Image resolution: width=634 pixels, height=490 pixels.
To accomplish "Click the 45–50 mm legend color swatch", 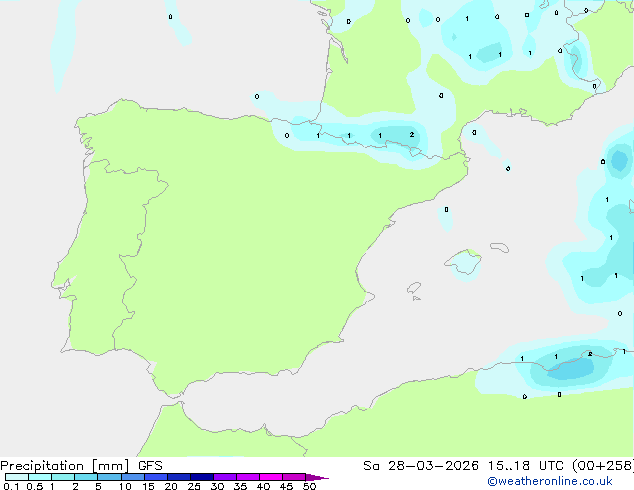I will (x=294, y=477).
